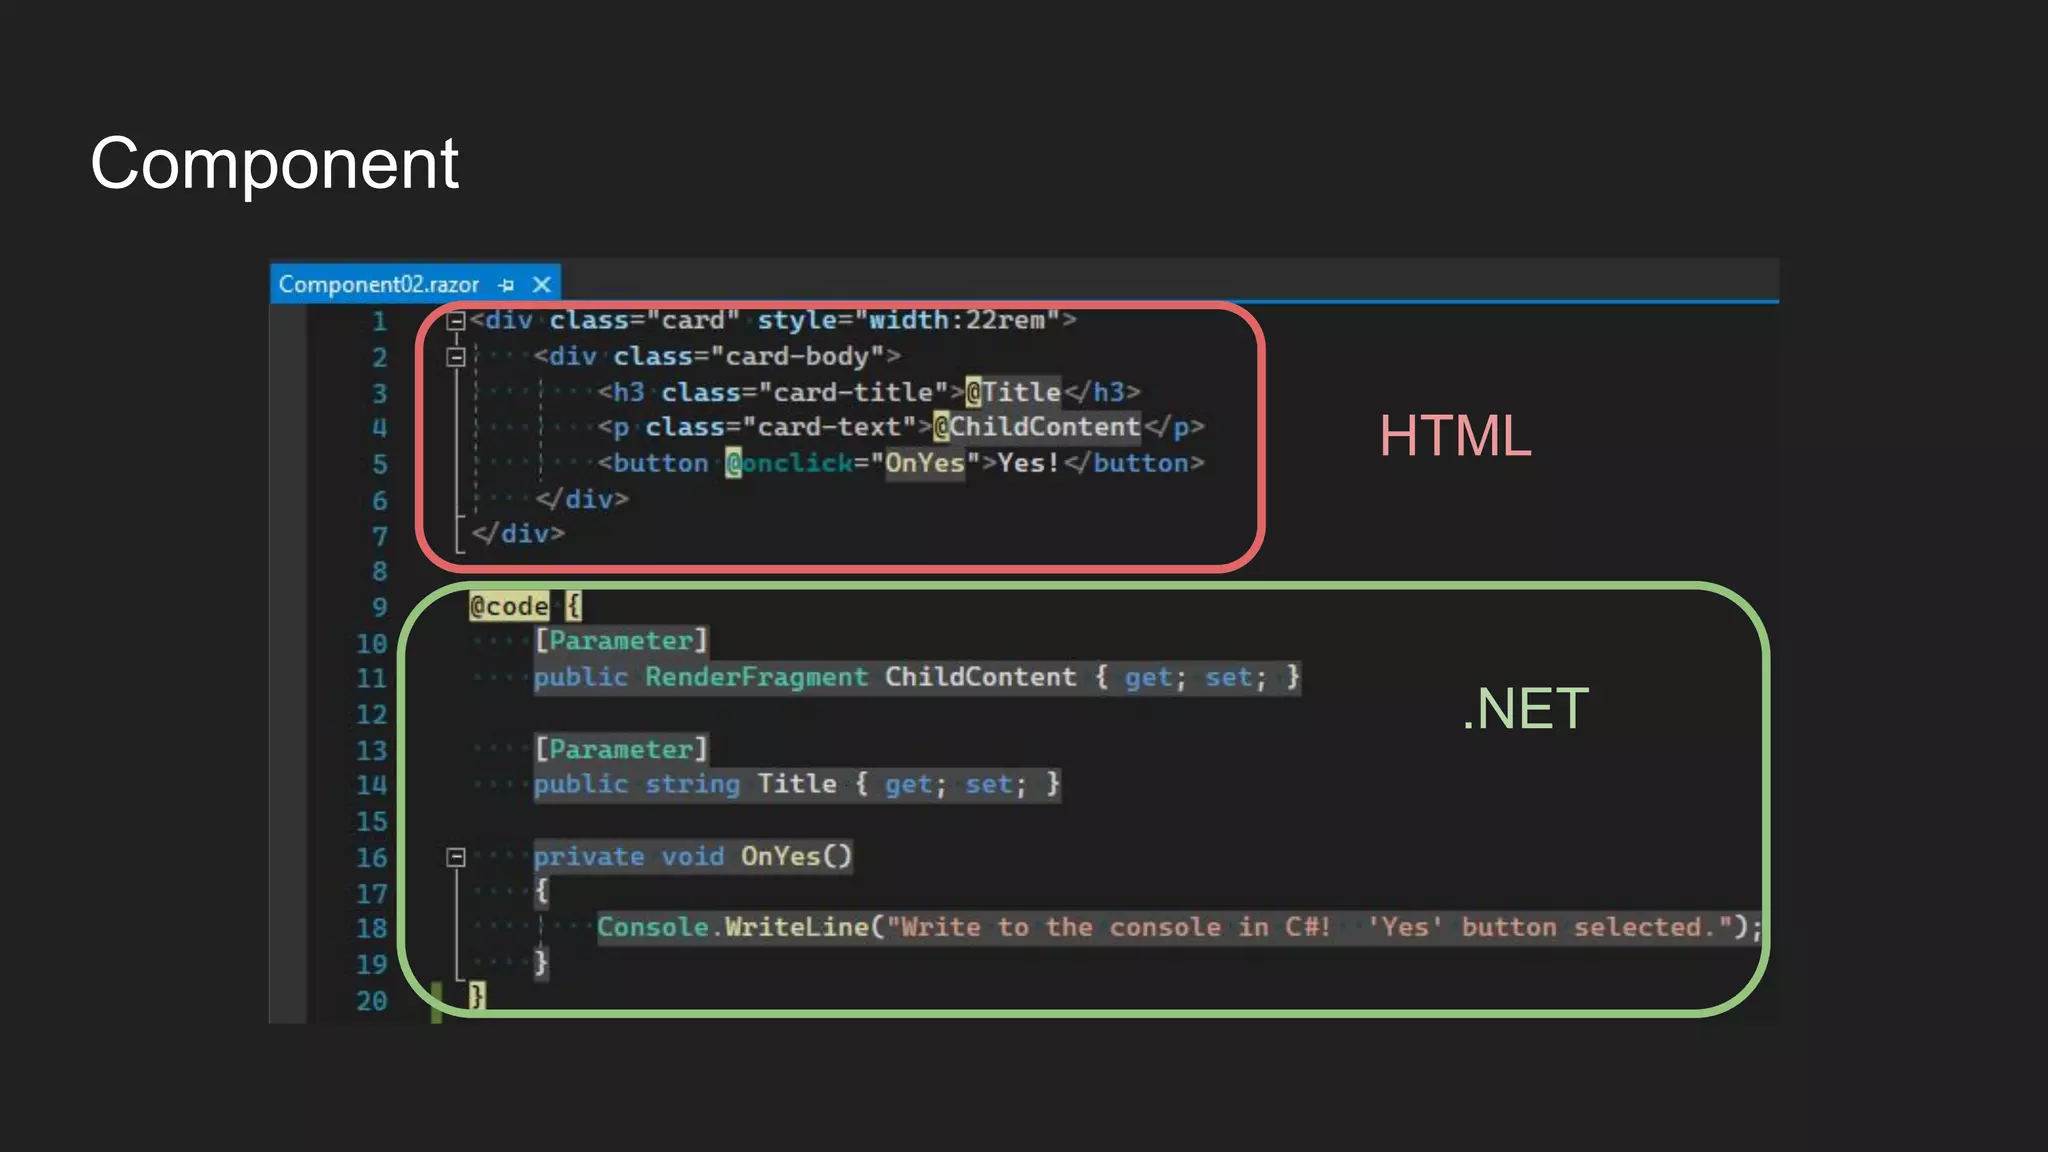2048x1152 pixels.
Task: Click line number 20 in the gutter
Action: point(372,1001)
